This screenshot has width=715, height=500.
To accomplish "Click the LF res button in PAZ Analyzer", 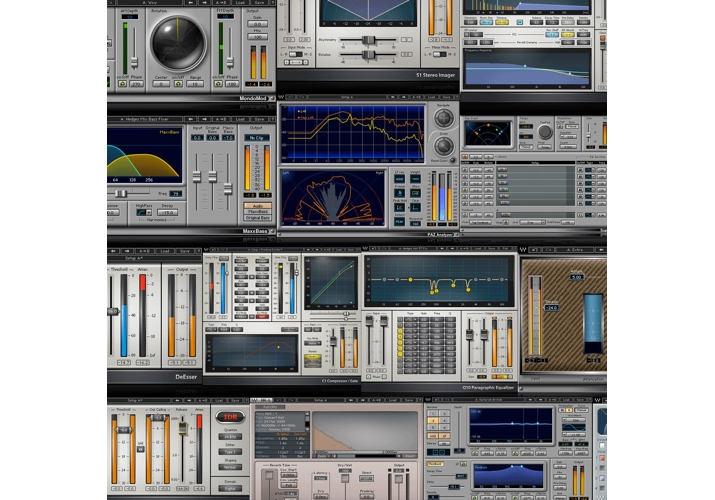I will click(399, 179).
